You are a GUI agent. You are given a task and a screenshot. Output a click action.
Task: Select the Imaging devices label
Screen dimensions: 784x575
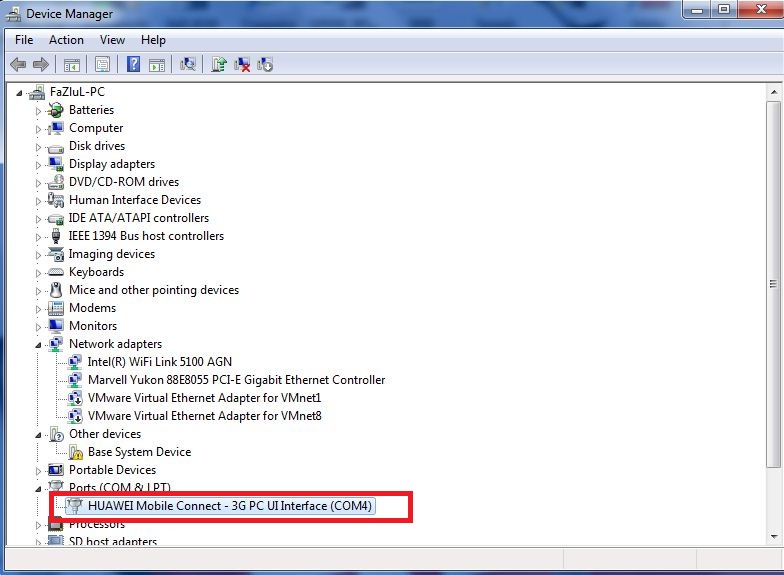tap(112, 254)
